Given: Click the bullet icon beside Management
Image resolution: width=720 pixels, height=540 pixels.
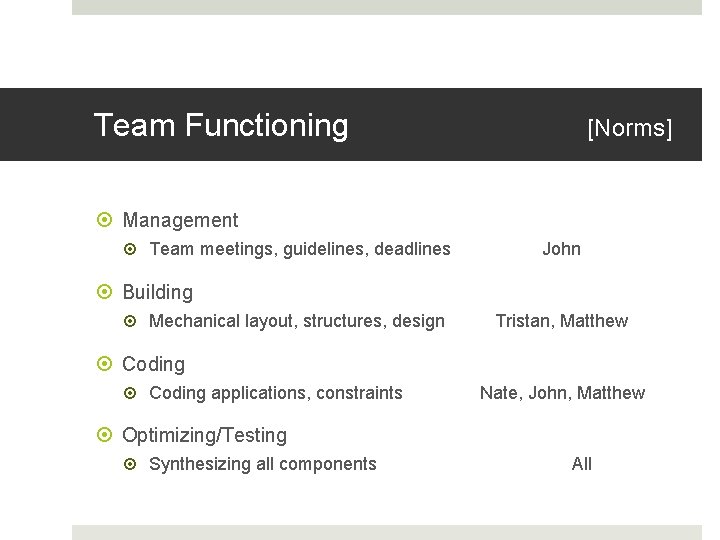Looking at the screenshot, I should pyautogui.click(x=105, y=221).
